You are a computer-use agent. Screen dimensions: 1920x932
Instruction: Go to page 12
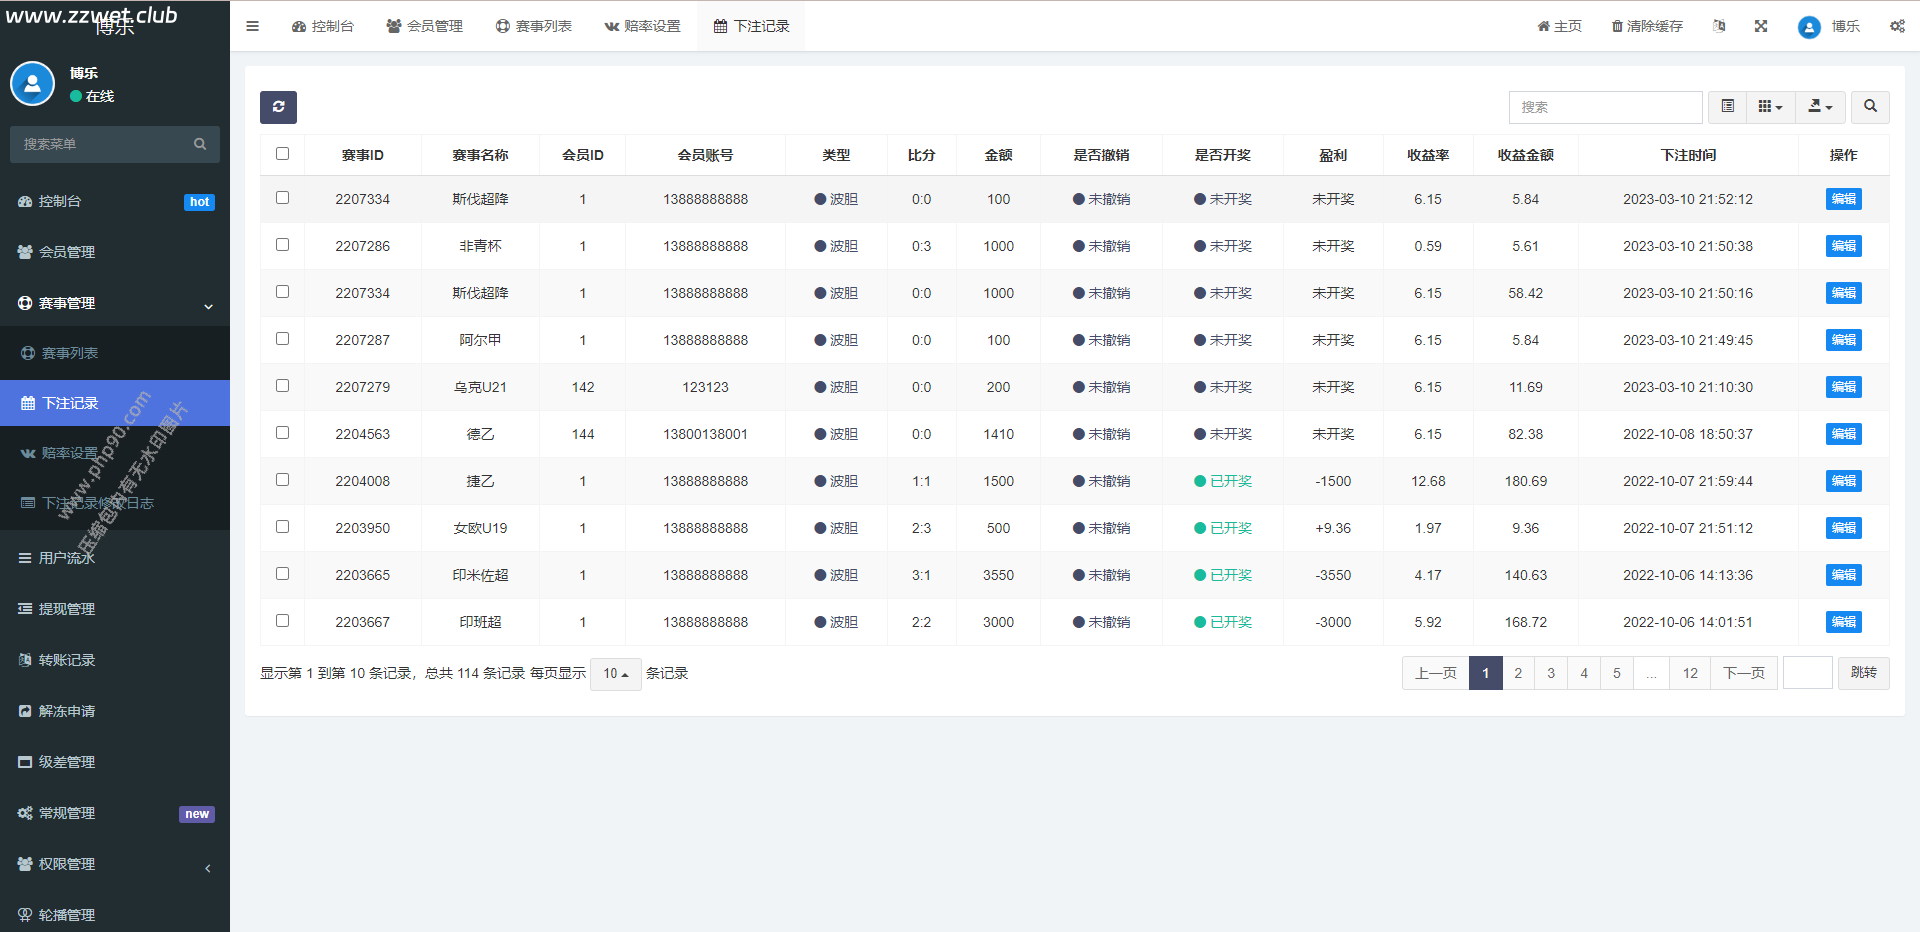[1690, 673]
